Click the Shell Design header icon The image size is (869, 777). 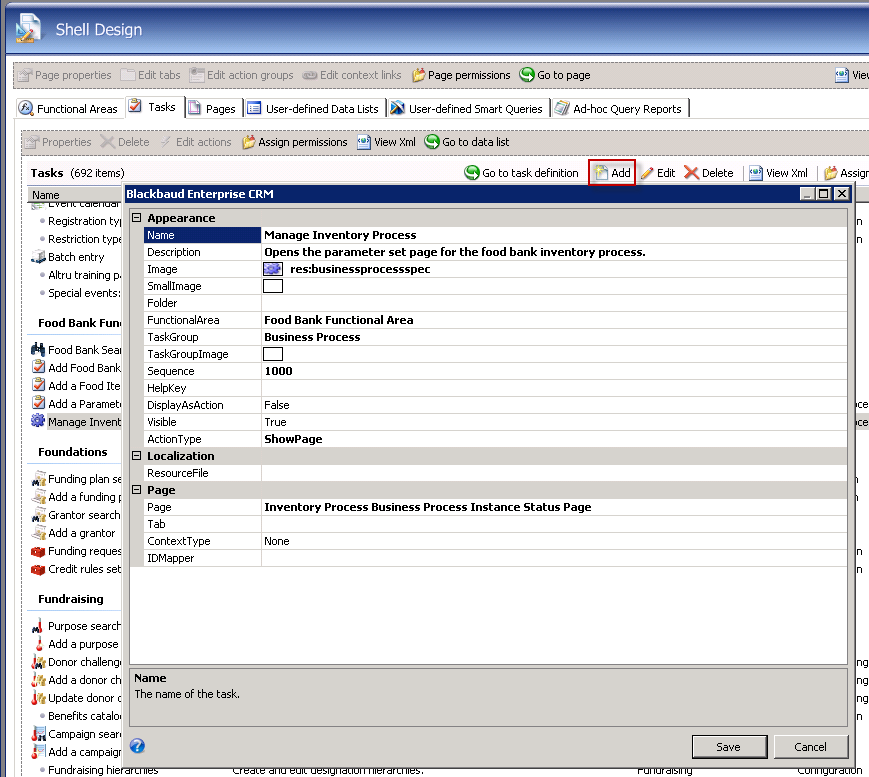[27, 28]
